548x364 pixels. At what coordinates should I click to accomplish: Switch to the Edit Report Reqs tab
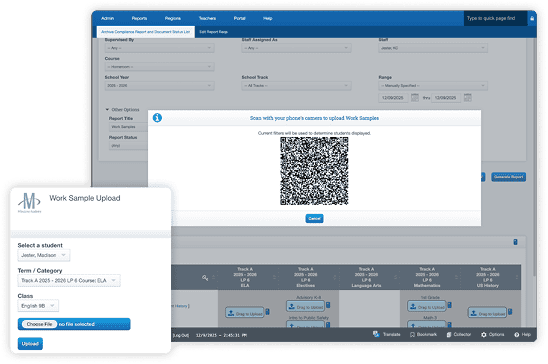(214, 32)
